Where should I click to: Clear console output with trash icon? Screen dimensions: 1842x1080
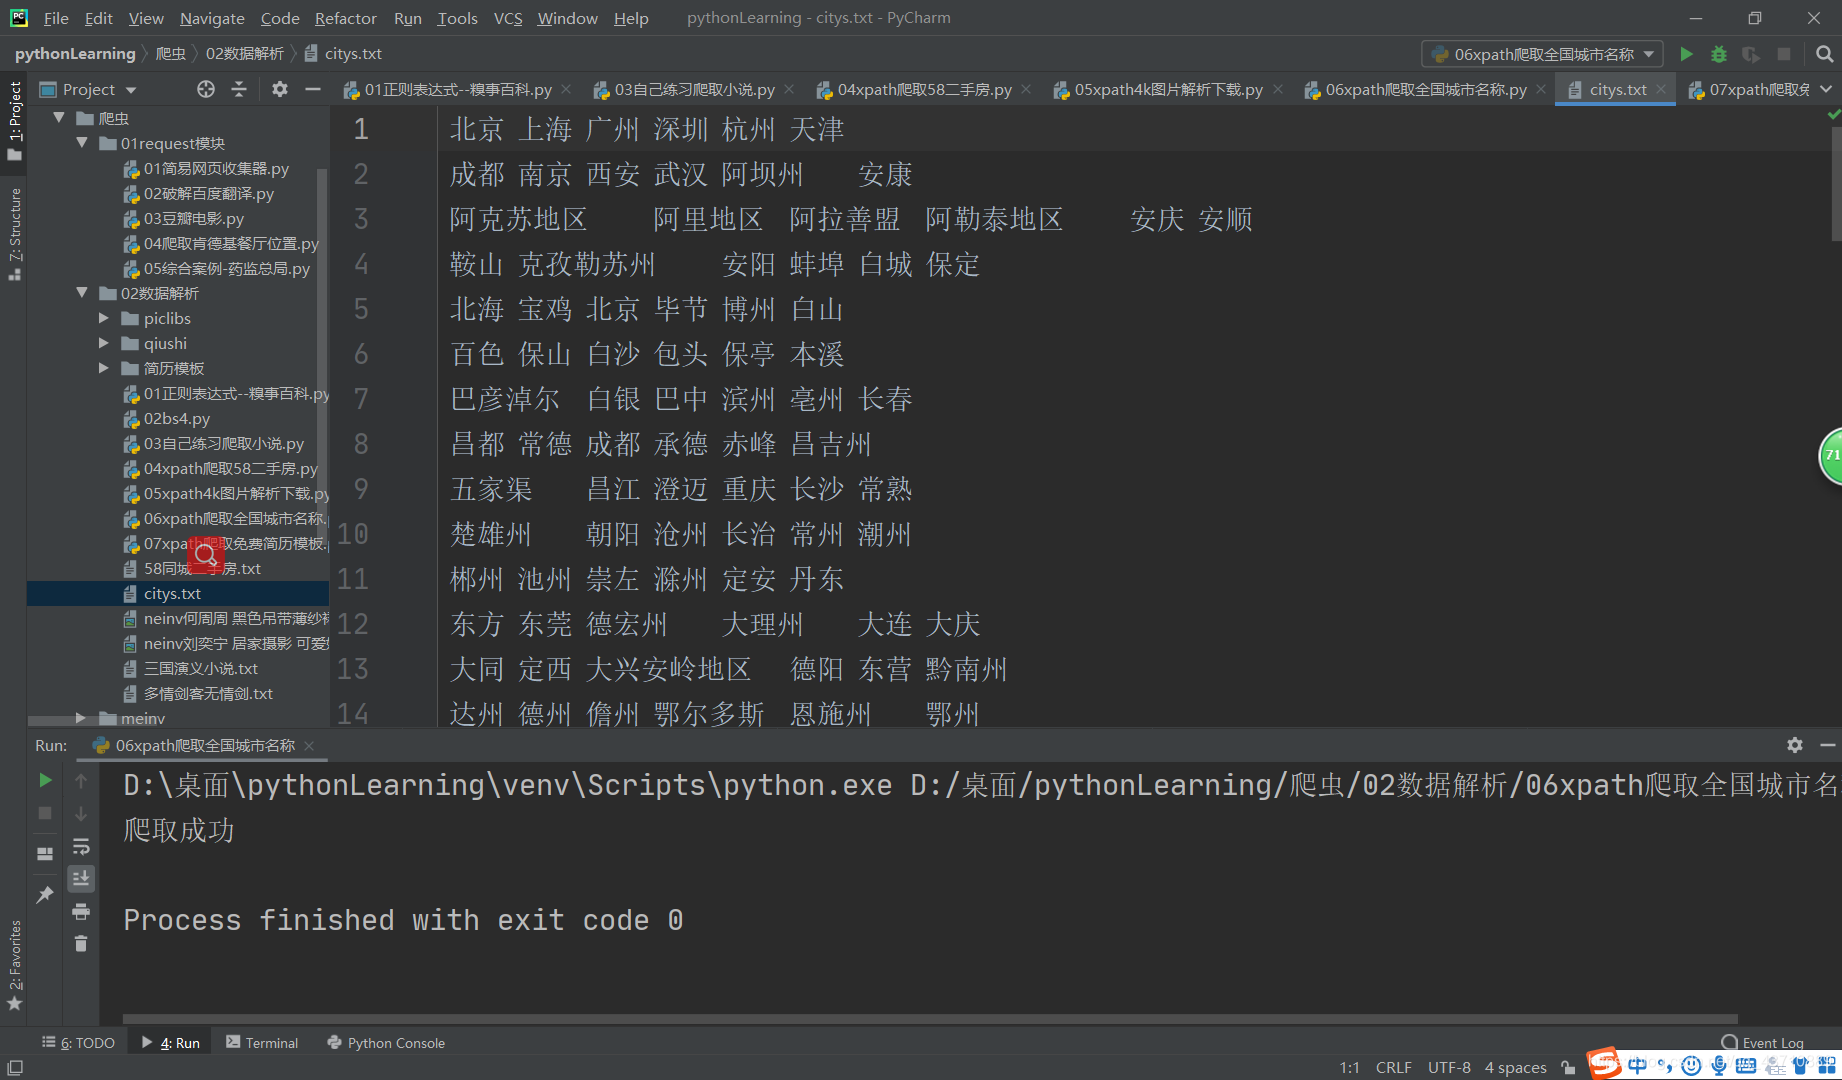(x=81, y=943)
